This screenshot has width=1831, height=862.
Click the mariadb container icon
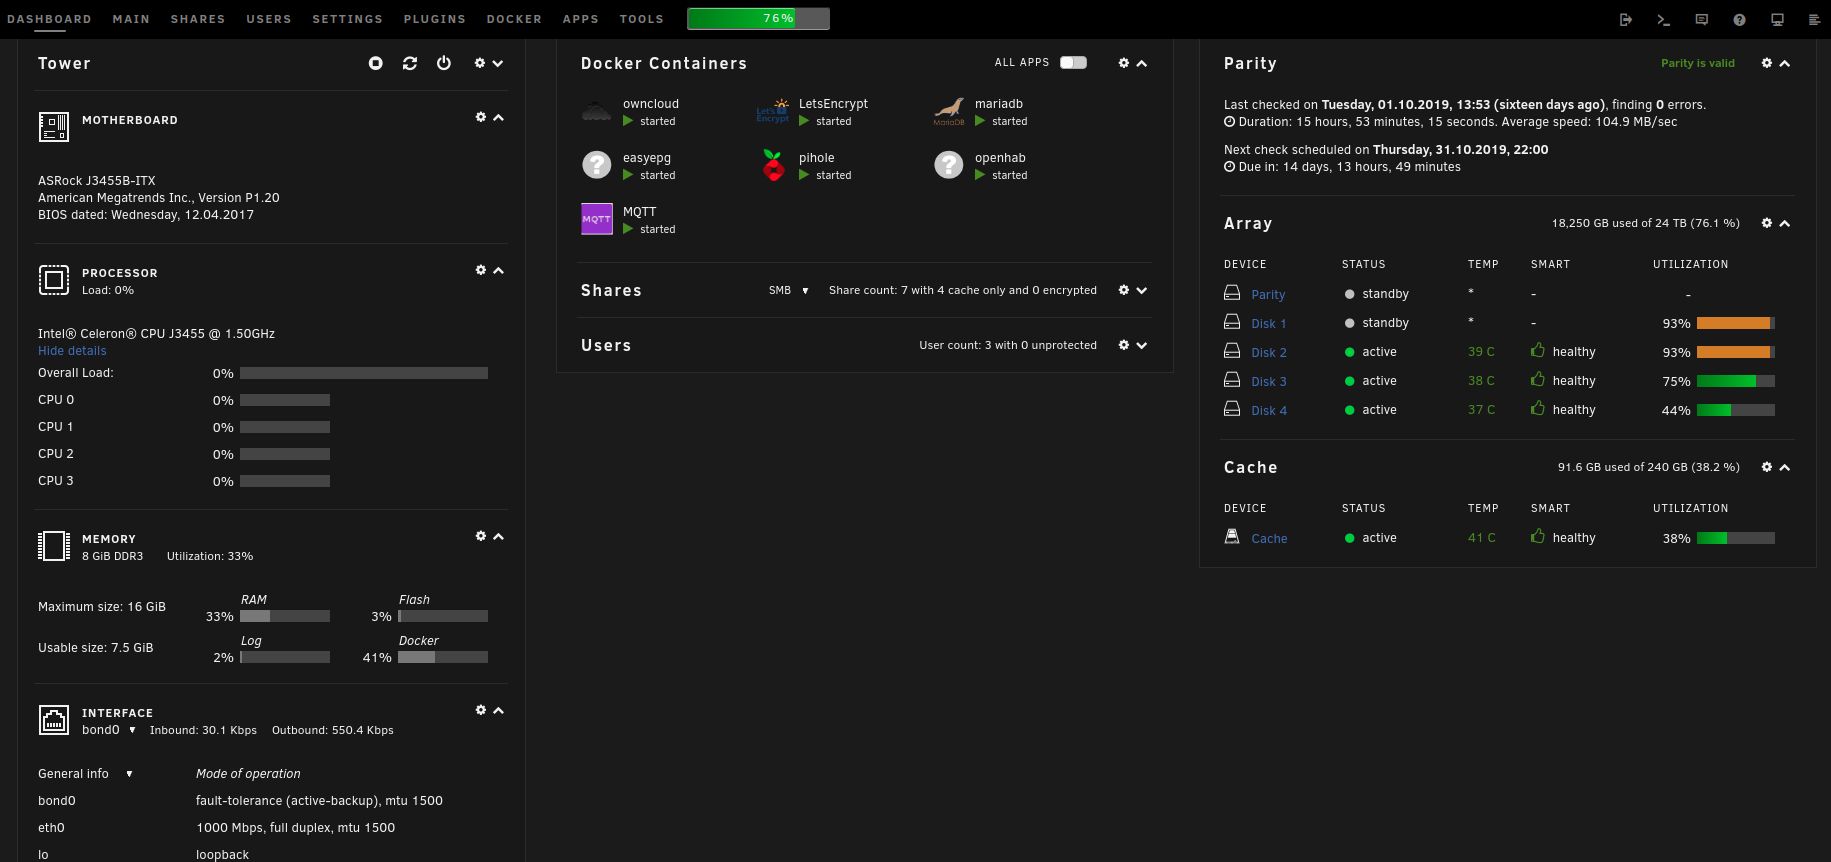949,111
